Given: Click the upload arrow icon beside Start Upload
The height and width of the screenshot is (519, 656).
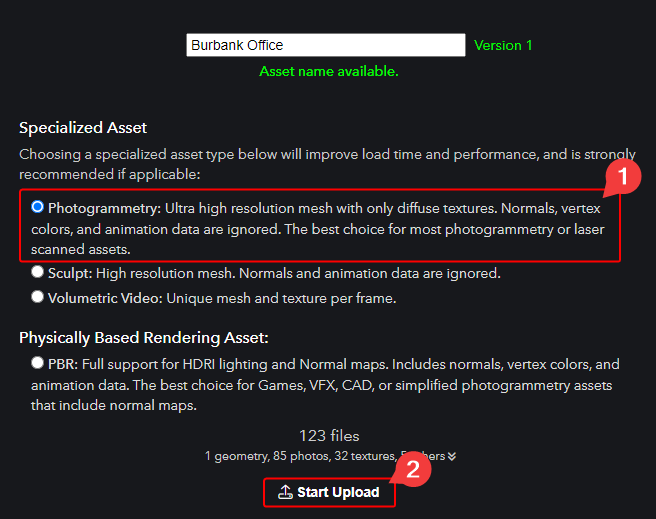Looking at the screenshot, I should (285, 492).
